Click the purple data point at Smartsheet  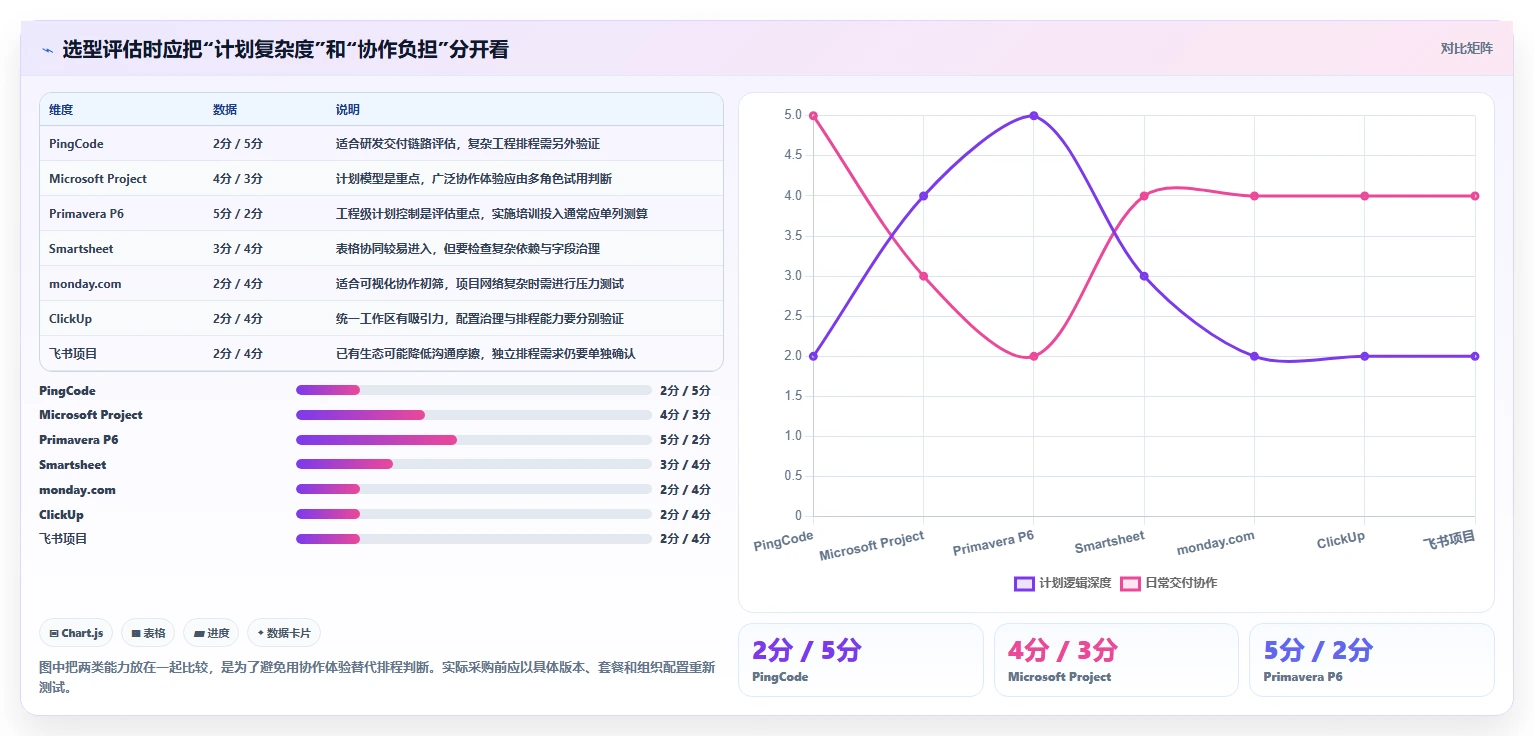coord(1144,276)
